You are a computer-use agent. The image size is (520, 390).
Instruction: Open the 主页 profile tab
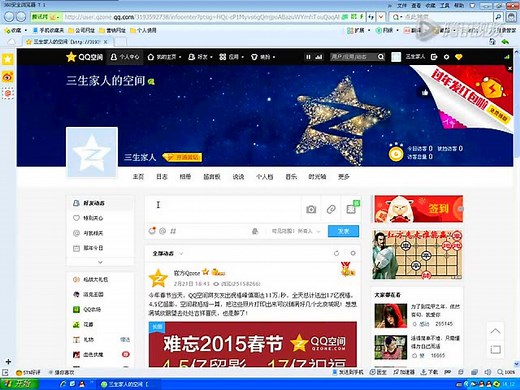tap(138, 177)
